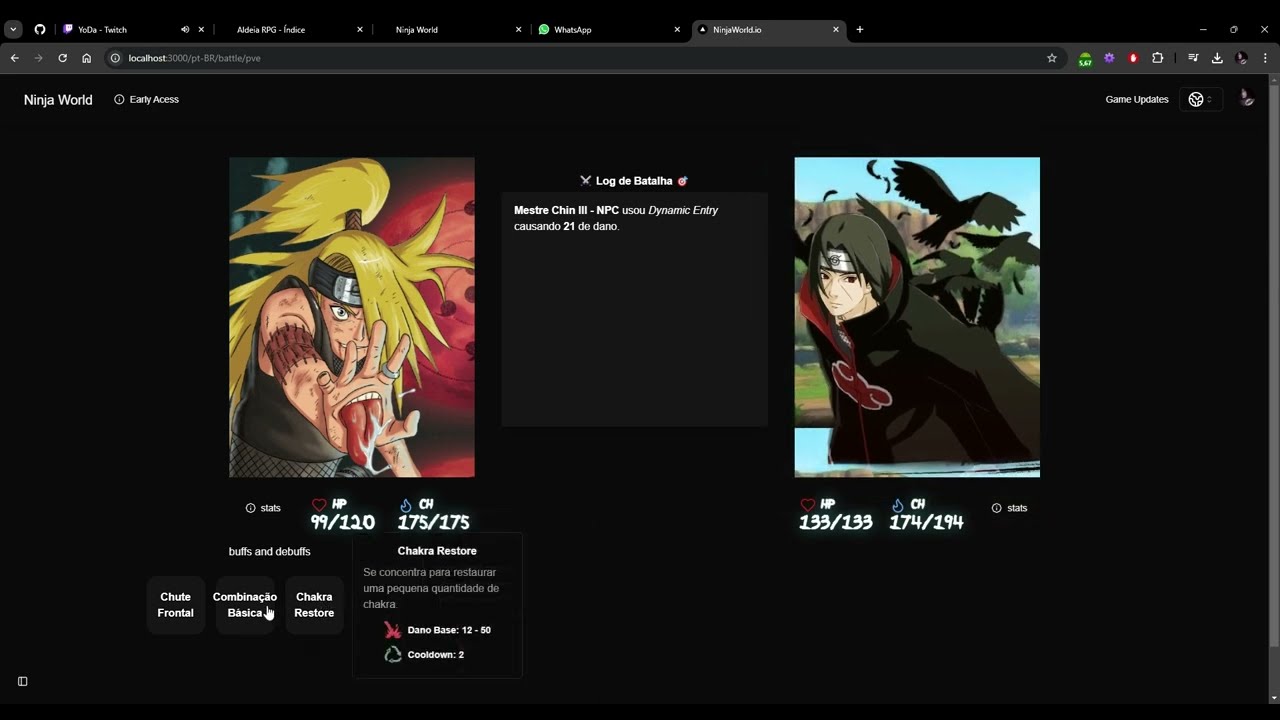Click the heart icon above 99/120
1280x720 pixels.
click(319, 505)
